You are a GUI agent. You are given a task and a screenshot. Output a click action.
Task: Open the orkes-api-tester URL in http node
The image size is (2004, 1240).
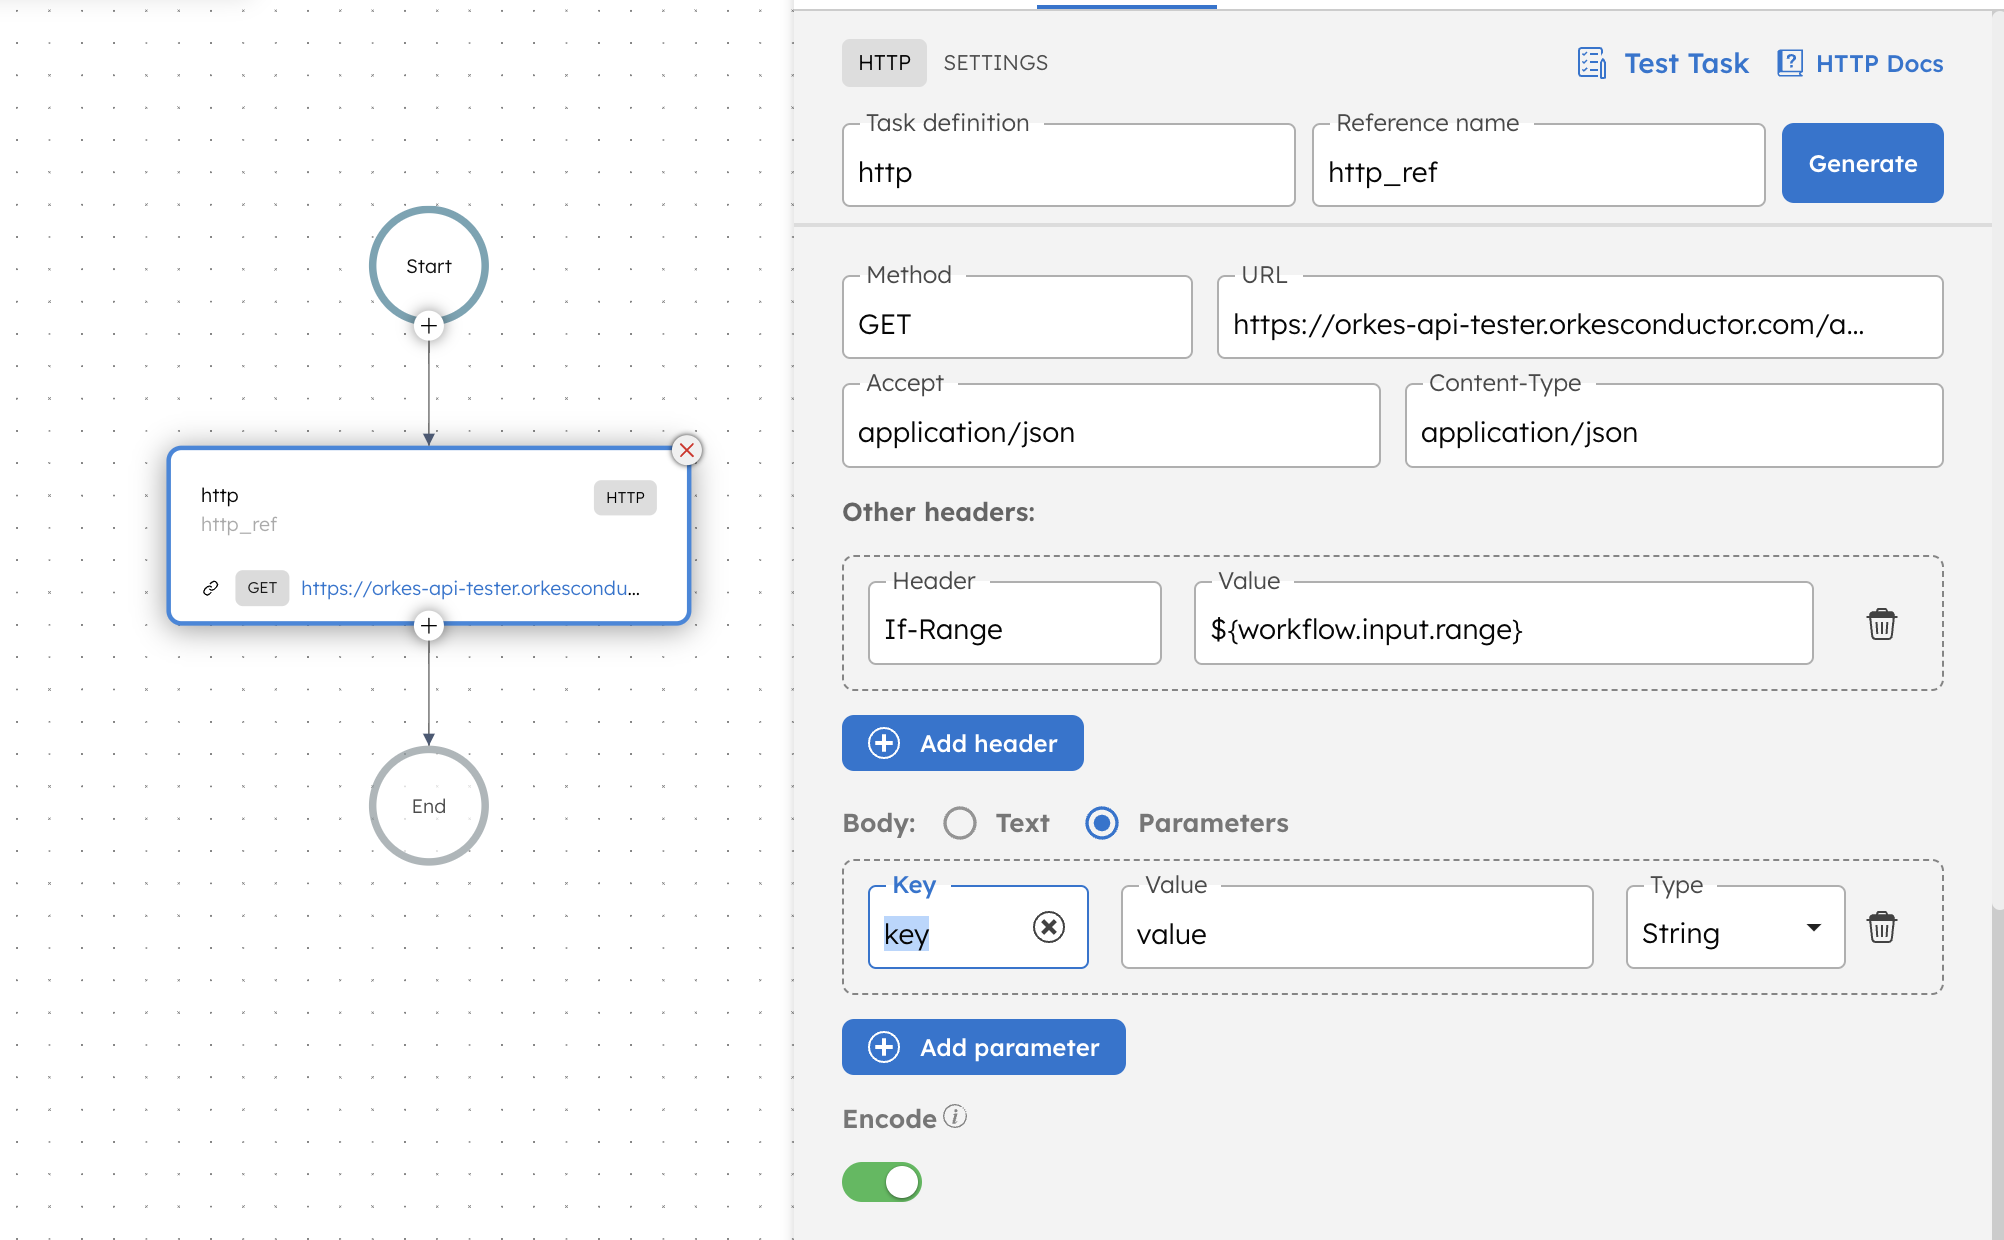[470, 588]
